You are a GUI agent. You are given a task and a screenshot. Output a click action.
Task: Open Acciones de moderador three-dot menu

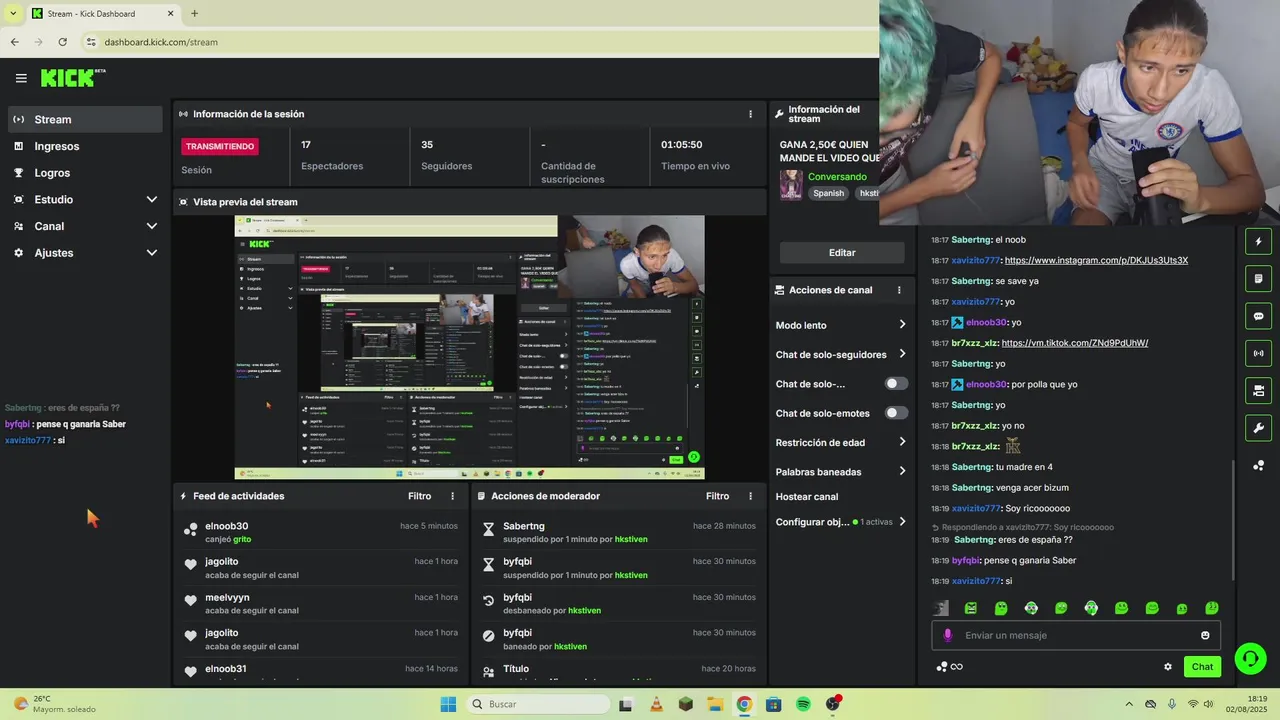(x=750, y=496)
